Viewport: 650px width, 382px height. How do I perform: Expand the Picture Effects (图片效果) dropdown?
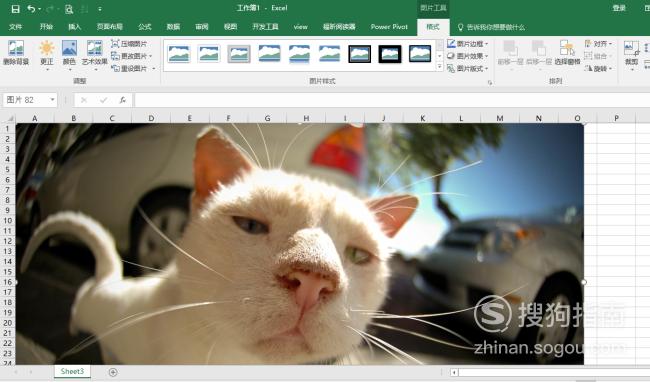tap(468, 56)
